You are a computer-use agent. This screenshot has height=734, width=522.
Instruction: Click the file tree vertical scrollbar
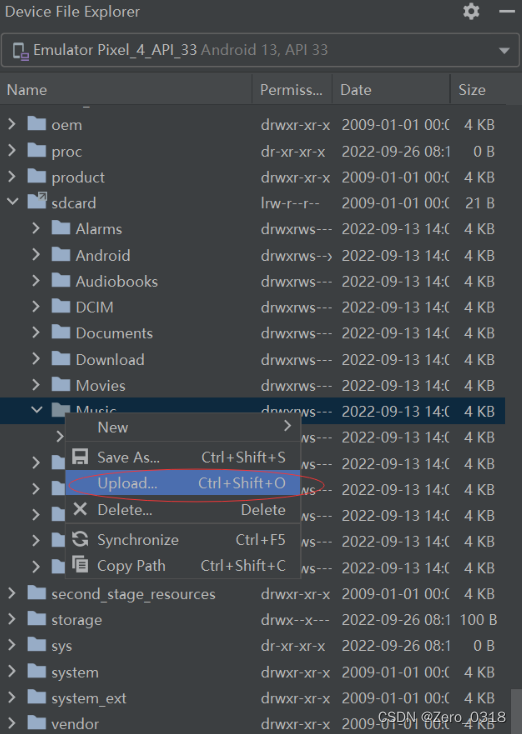coord(516,711)
